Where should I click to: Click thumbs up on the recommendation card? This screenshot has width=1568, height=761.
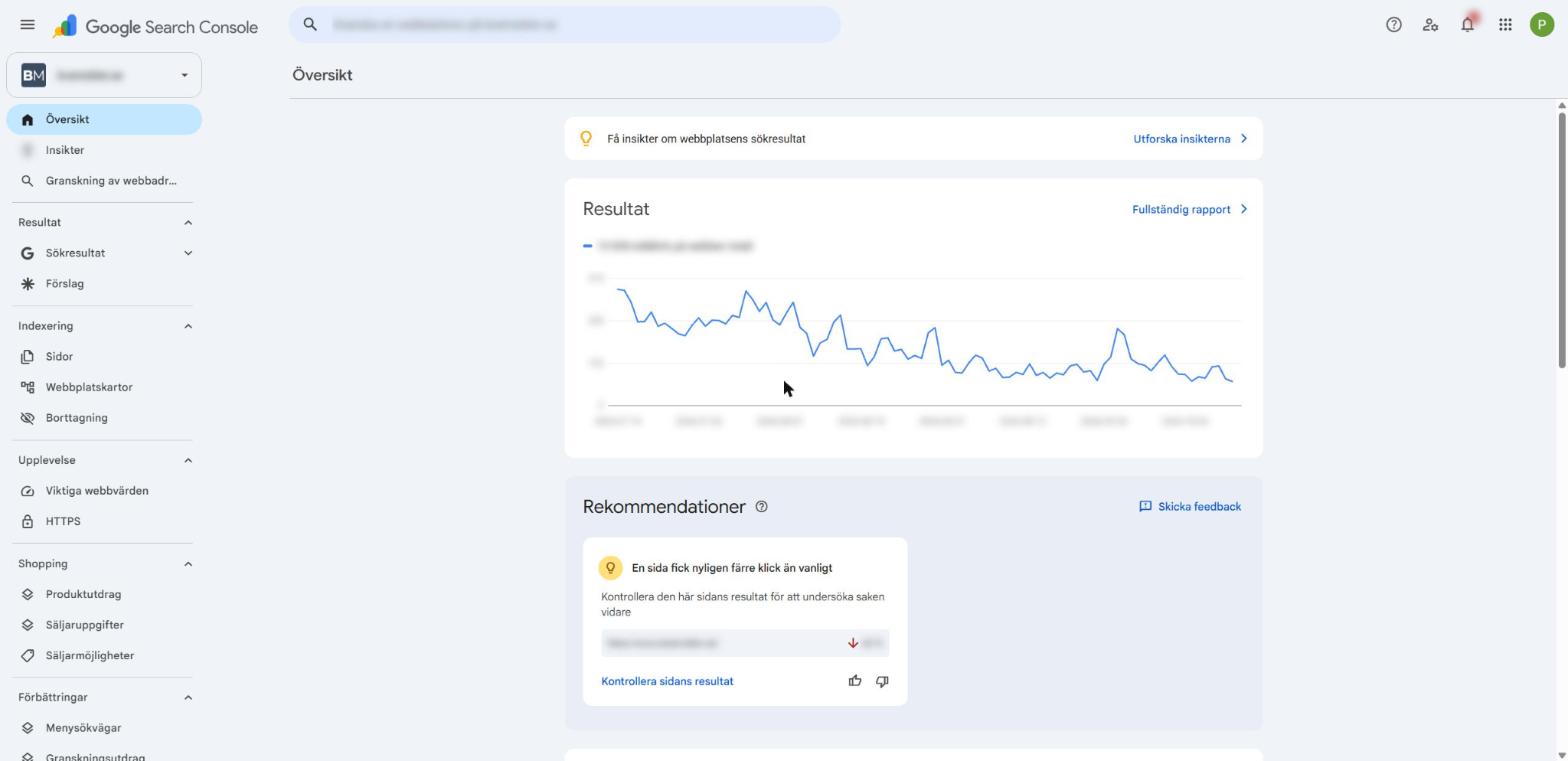(855, 681)
